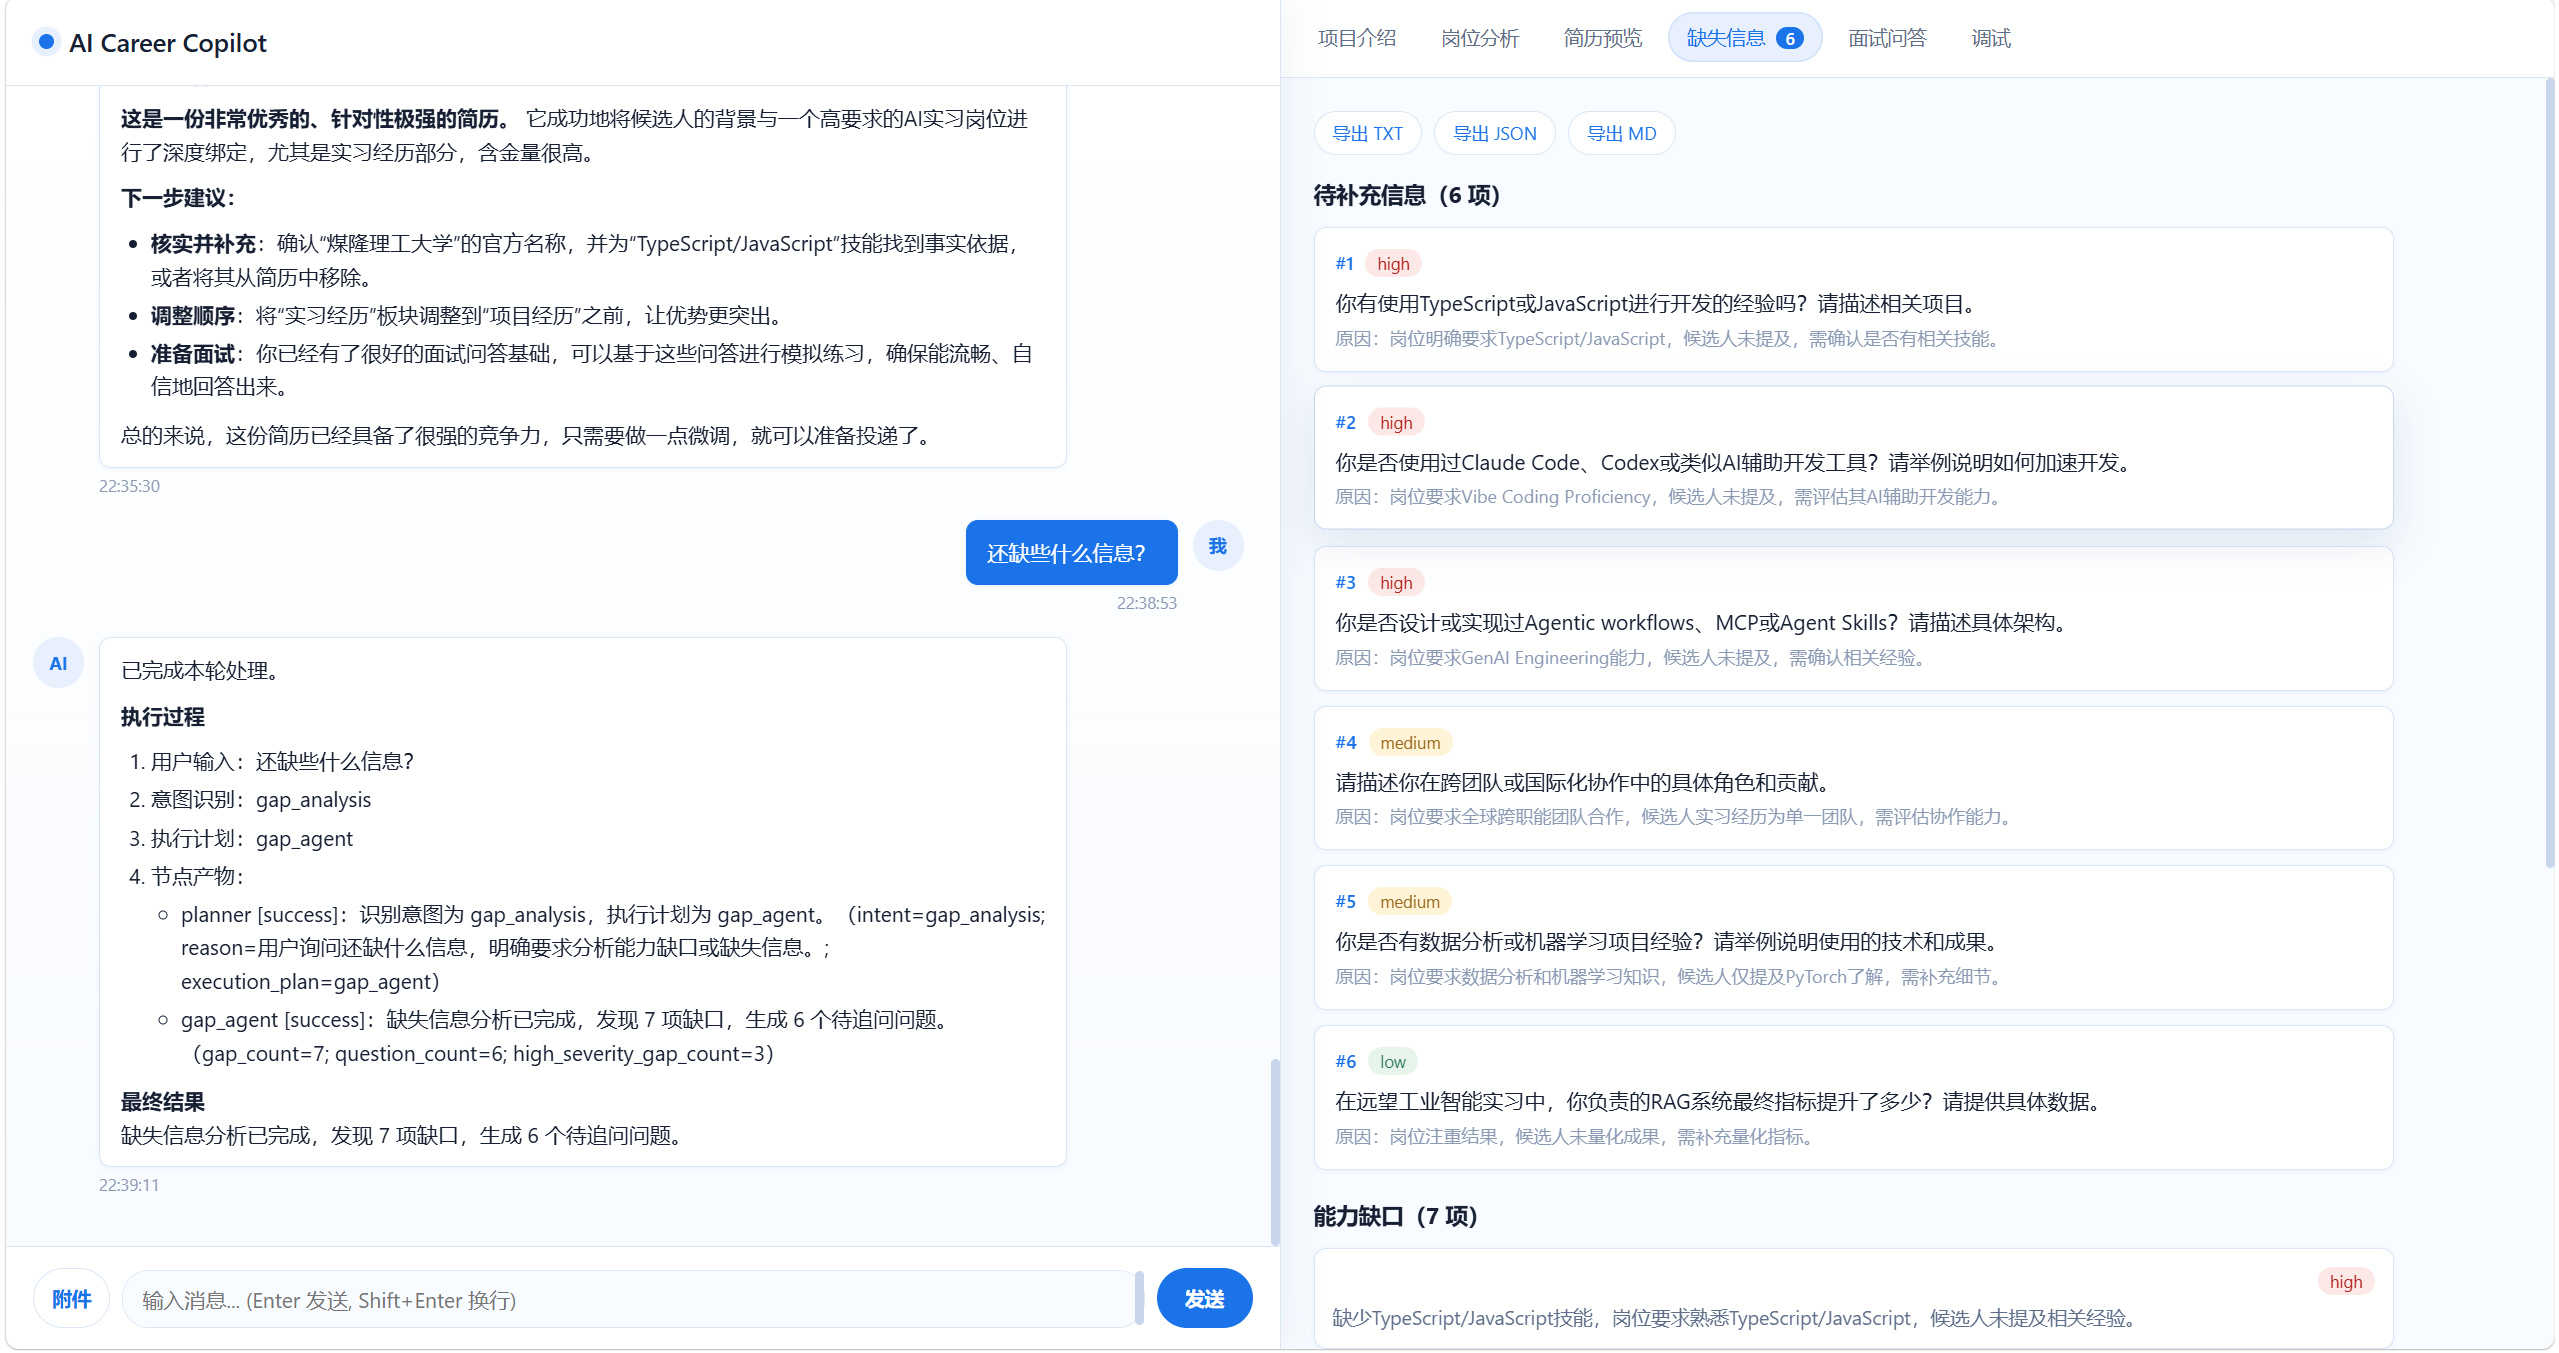Select question card #5 about 数据分析 experience
2559x1353 pixels.
pos(1853,937)
